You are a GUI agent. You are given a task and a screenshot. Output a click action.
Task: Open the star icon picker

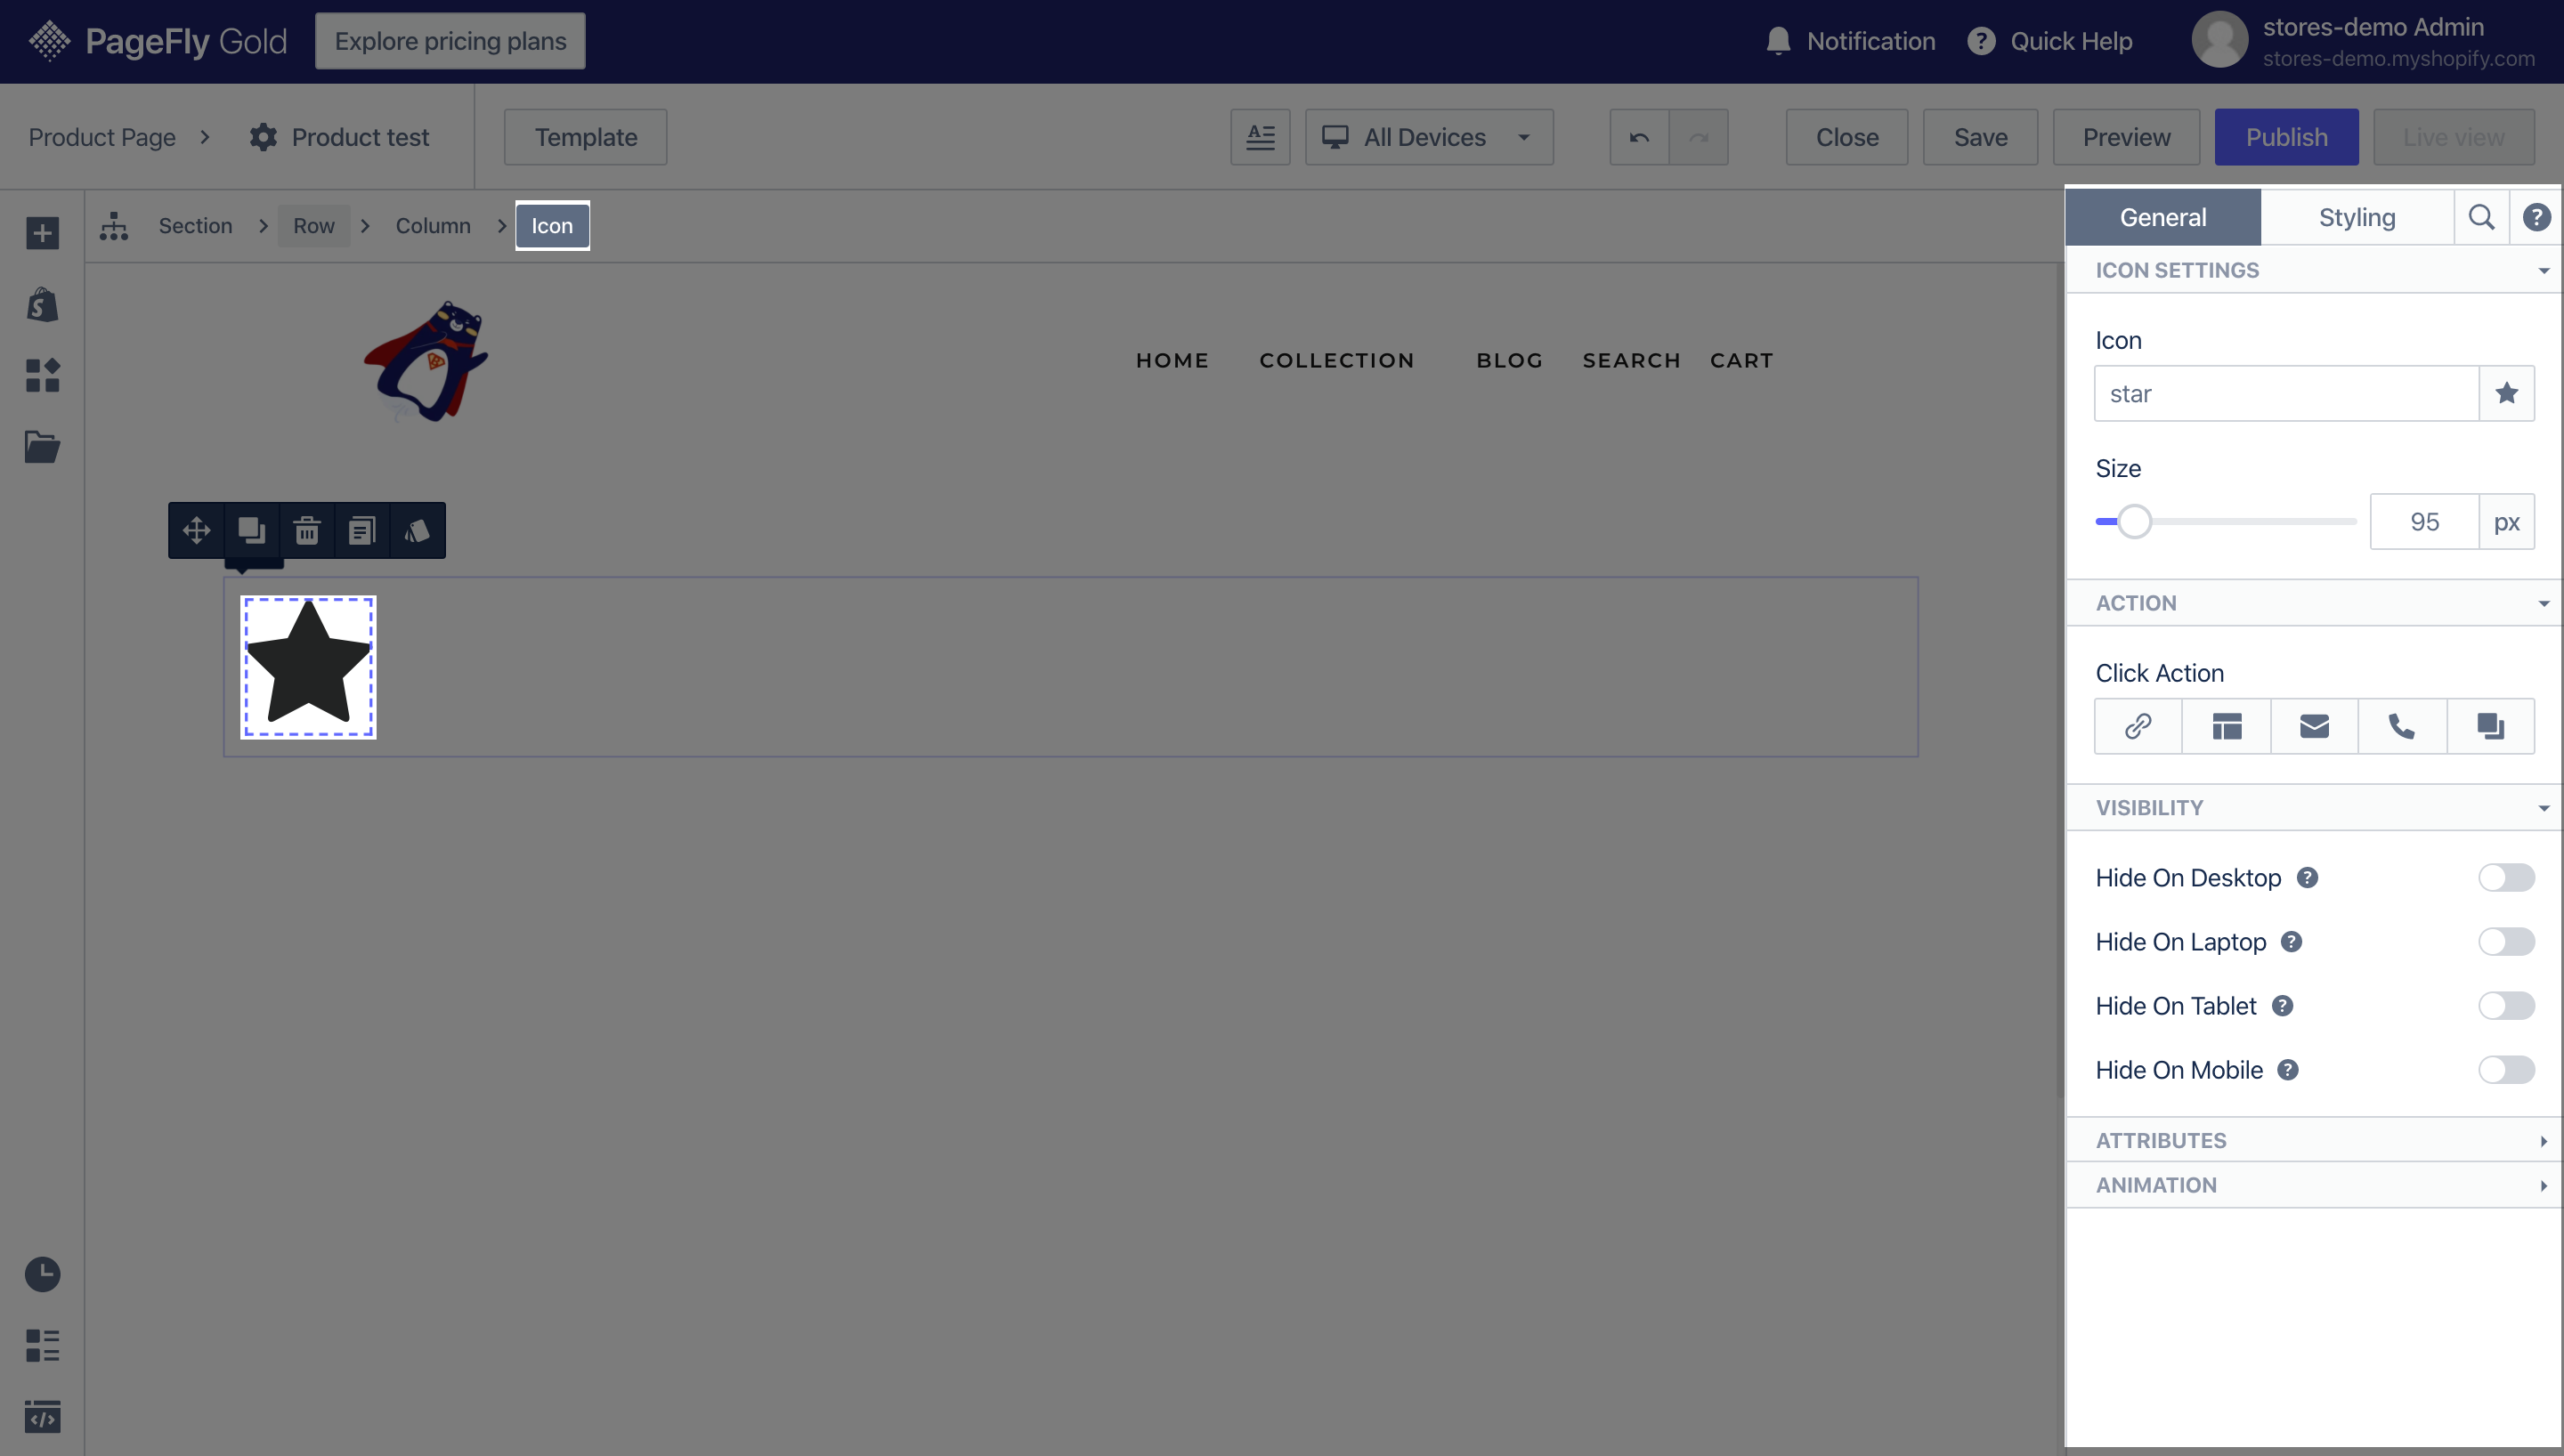(x=2506, y=393)
